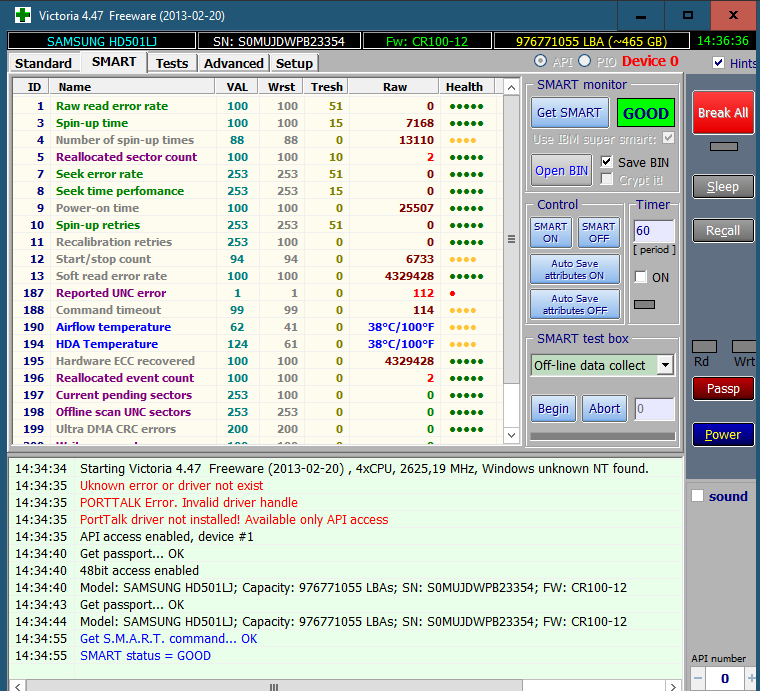The height and width of the screenshot is (691, 760).
Task: Click the blue Power button
Action: (722, 435)
